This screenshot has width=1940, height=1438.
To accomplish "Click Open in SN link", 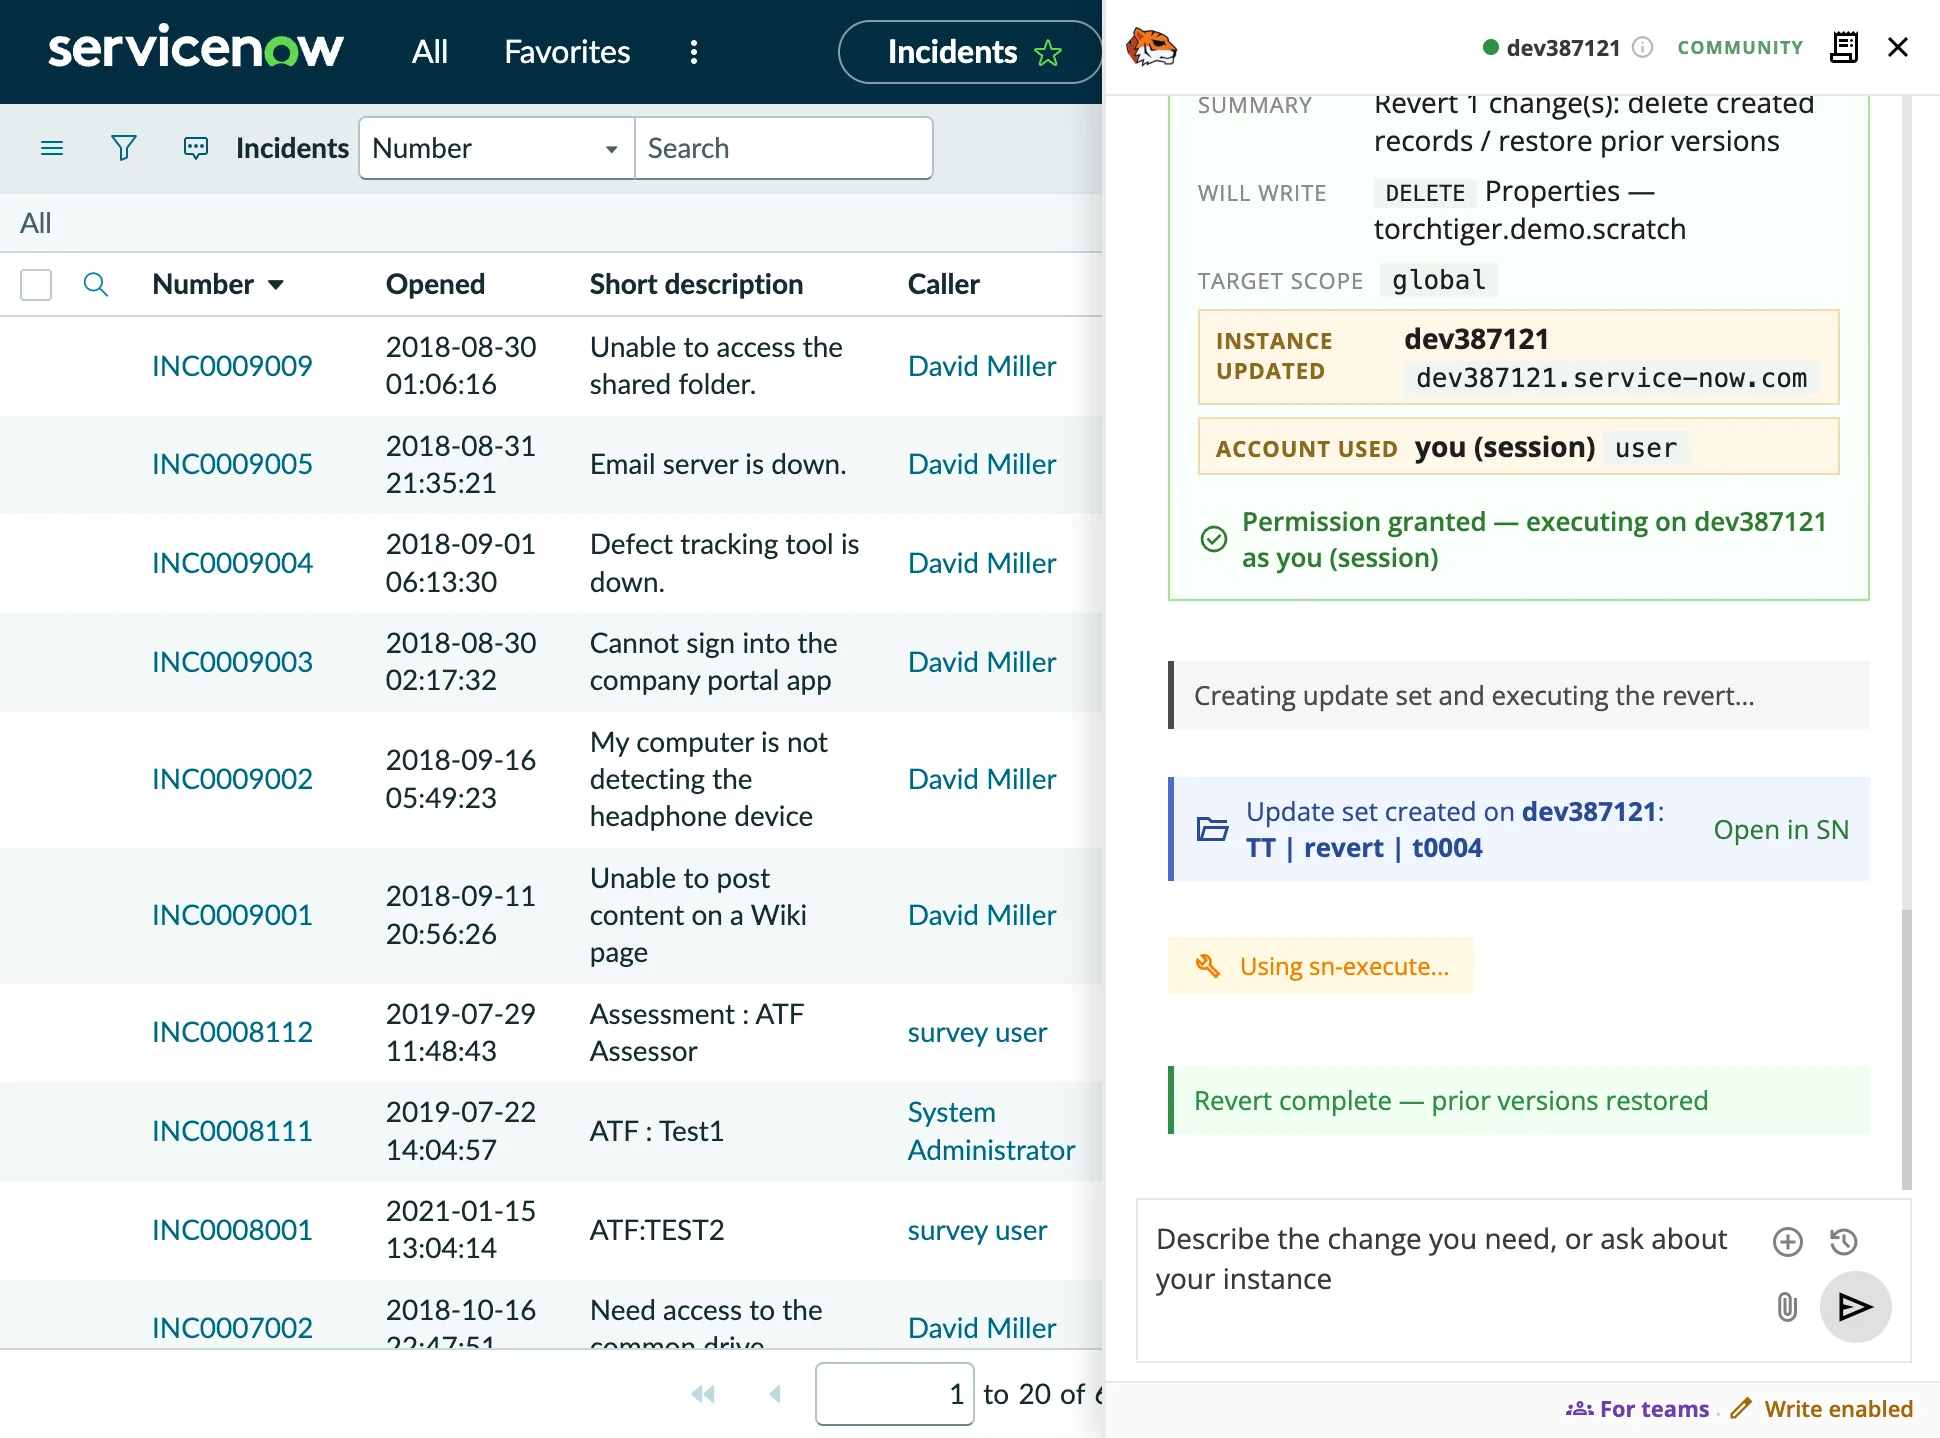I will pyautogui.click(x=1781, y=830).
